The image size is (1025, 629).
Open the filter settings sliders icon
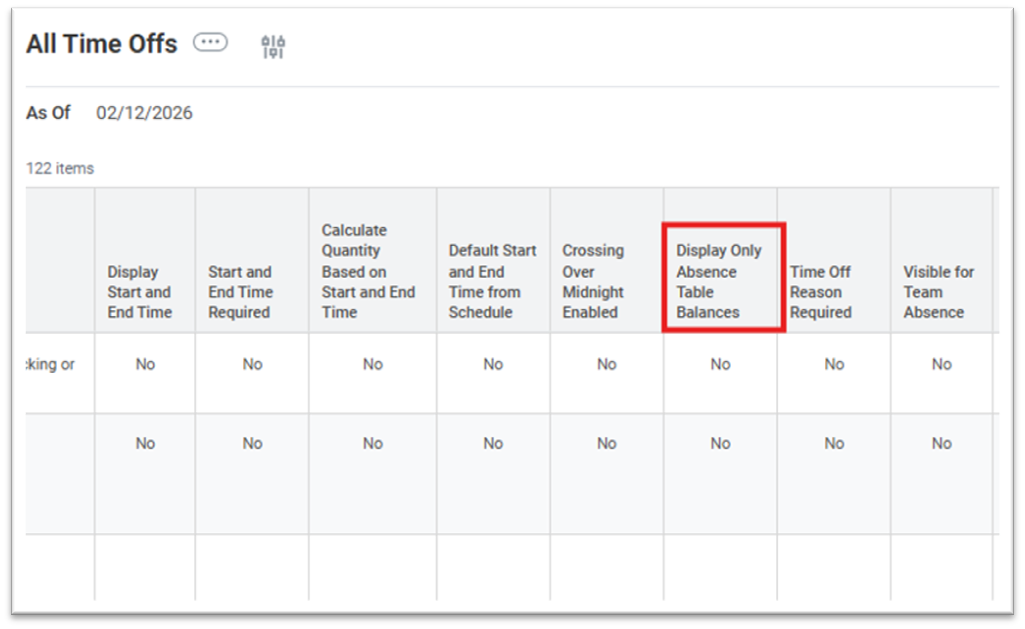(x=273, y=46)
